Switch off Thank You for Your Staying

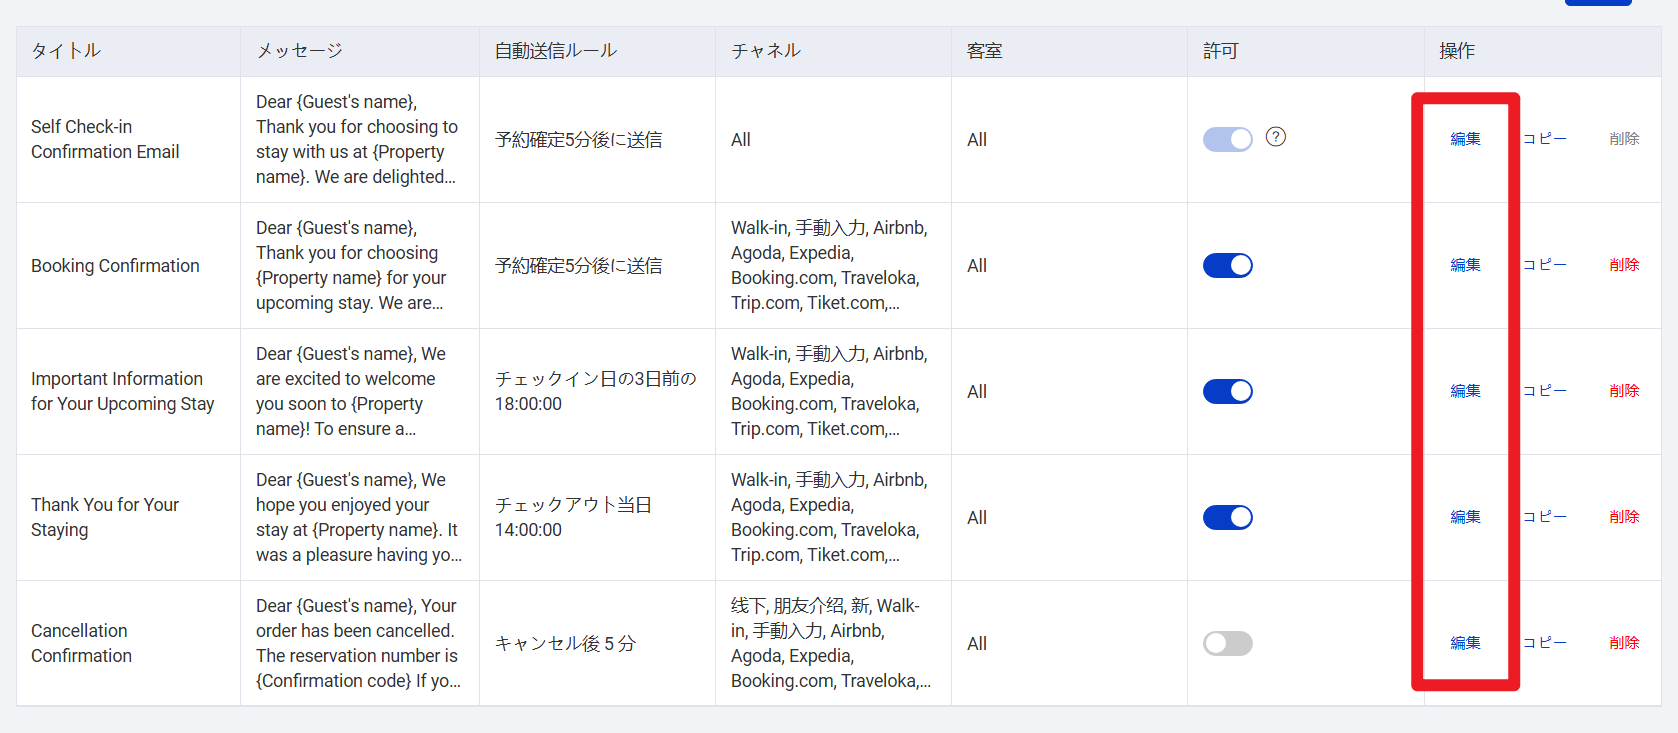point(1228,517)
